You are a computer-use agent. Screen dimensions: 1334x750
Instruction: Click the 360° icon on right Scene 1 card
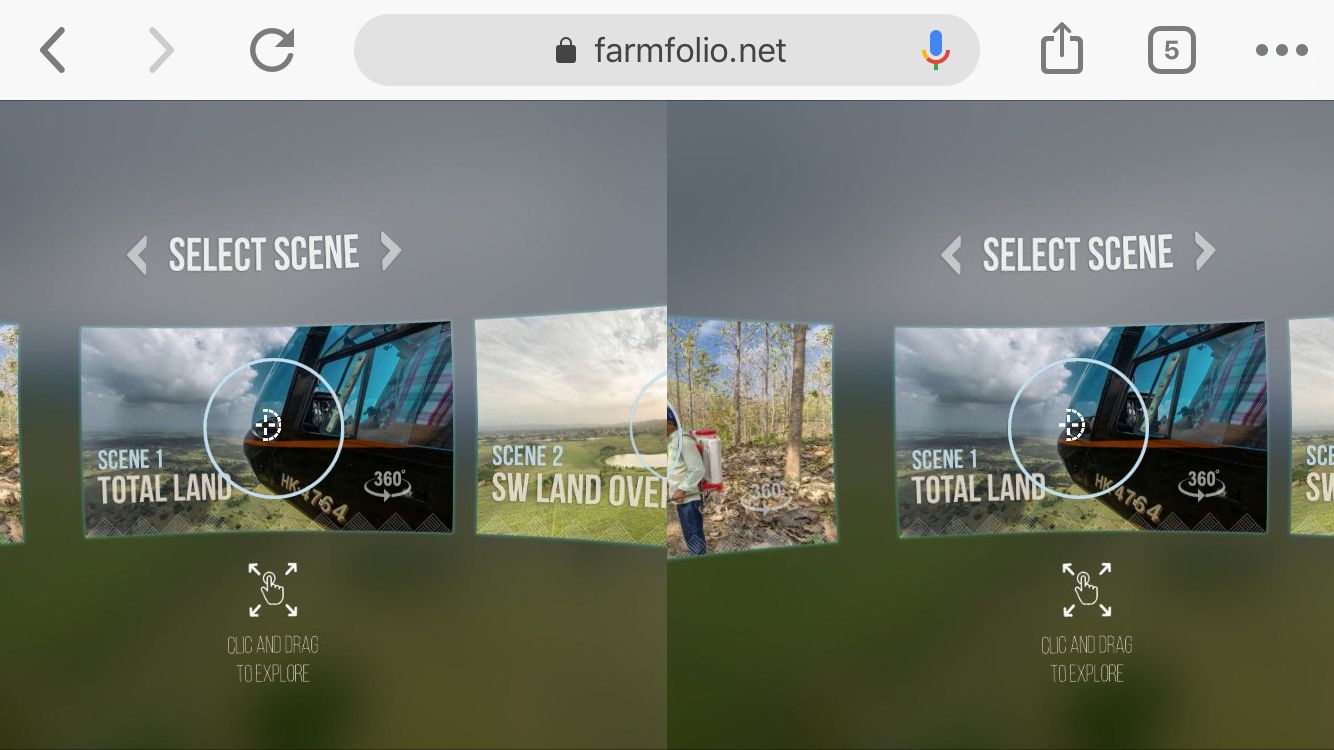point(1202,483)
